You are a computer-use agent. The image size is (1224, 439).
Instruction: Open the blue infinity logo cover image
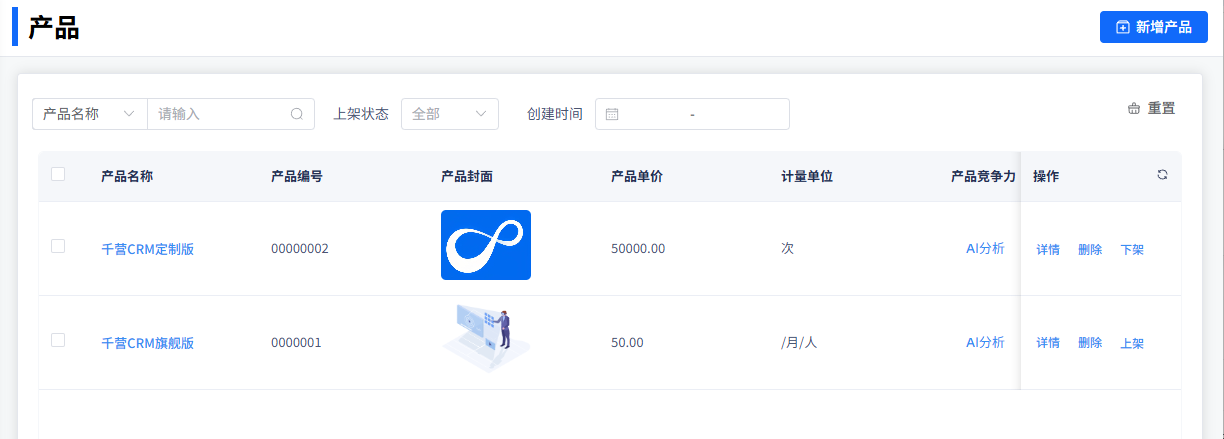click(x=485, y=245)
